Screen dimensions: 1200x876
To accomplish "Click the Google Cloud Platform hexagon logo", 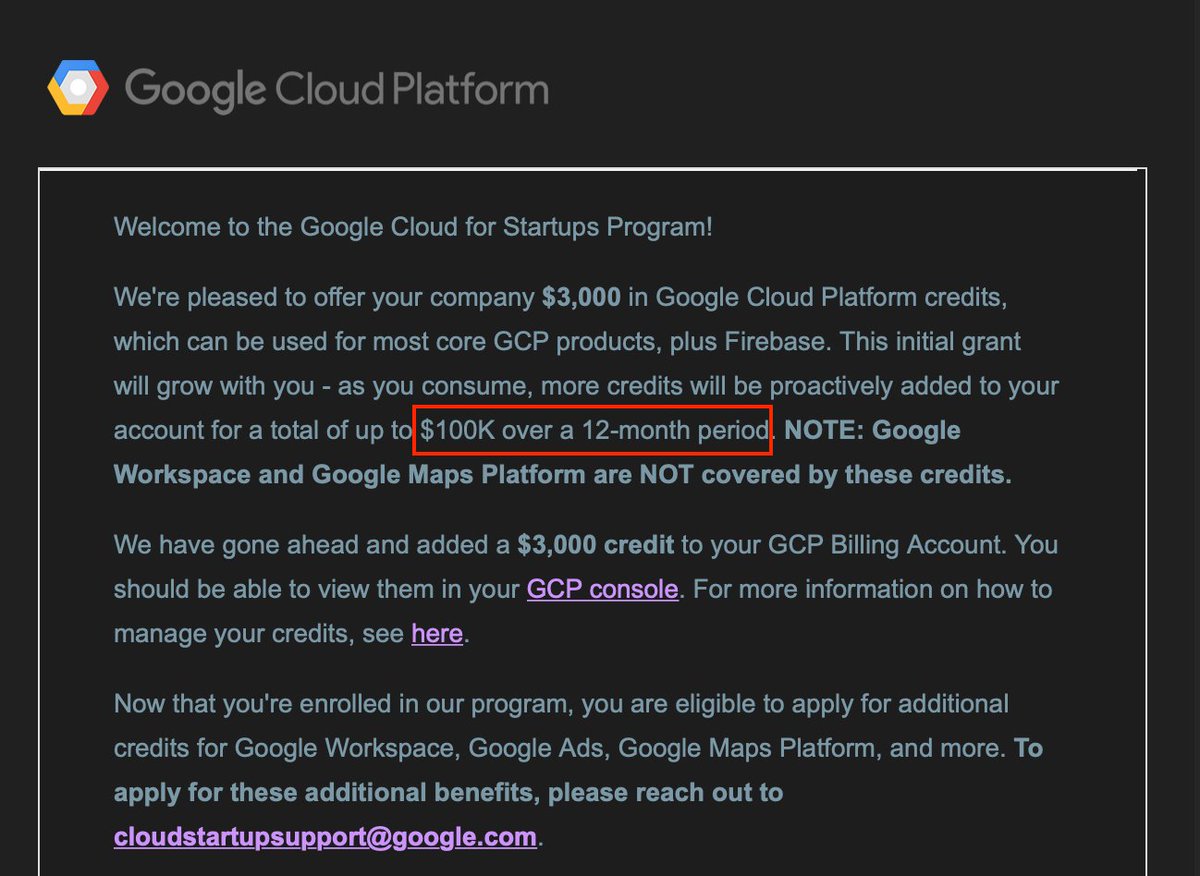I will pos(77,88).
